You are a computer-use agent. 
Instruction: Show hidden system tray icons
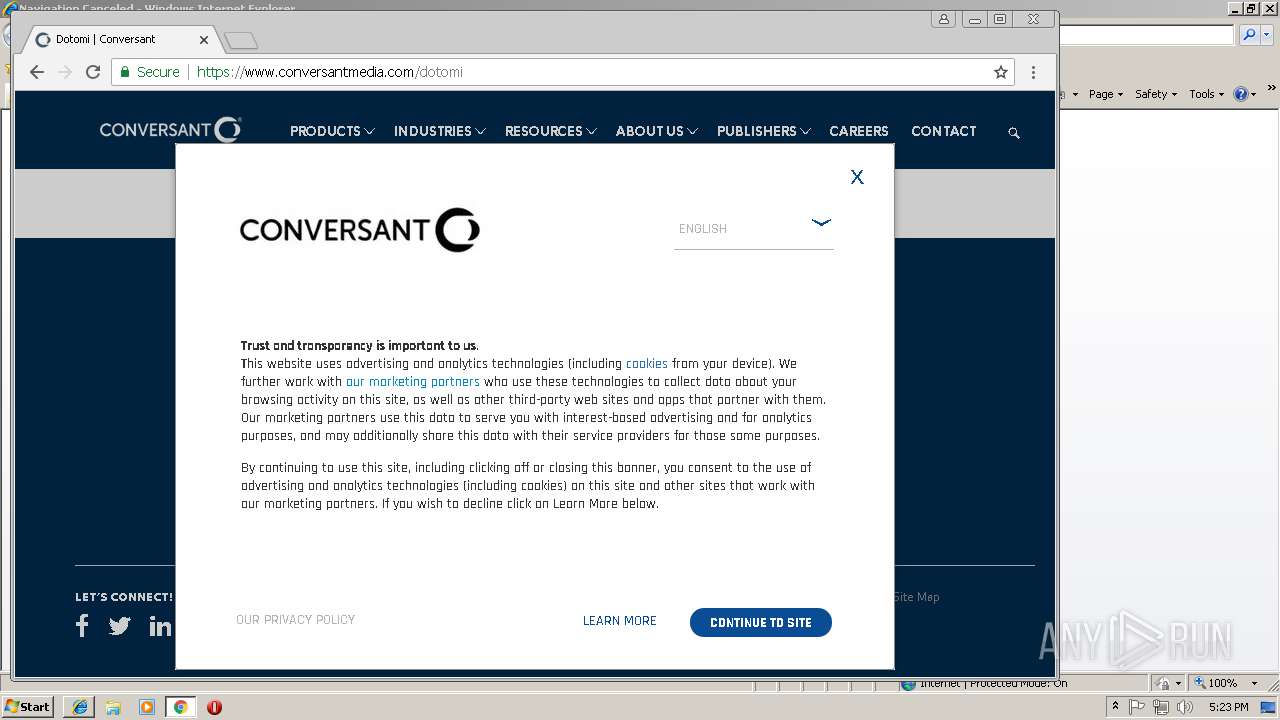[x=1116, y=707]
